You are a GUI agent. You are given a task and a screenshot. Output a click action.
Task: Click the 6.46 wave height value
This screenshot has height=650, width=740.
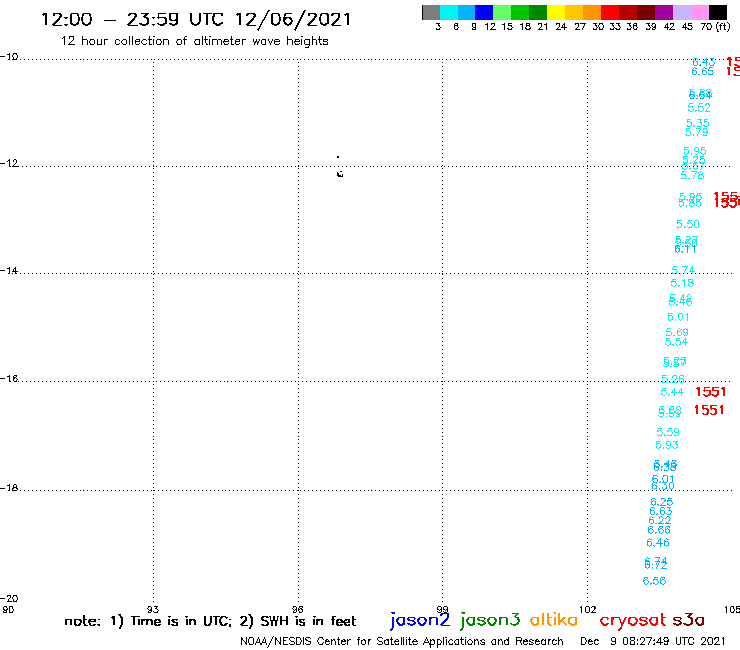pyautogui.click(x=658, y=543)
